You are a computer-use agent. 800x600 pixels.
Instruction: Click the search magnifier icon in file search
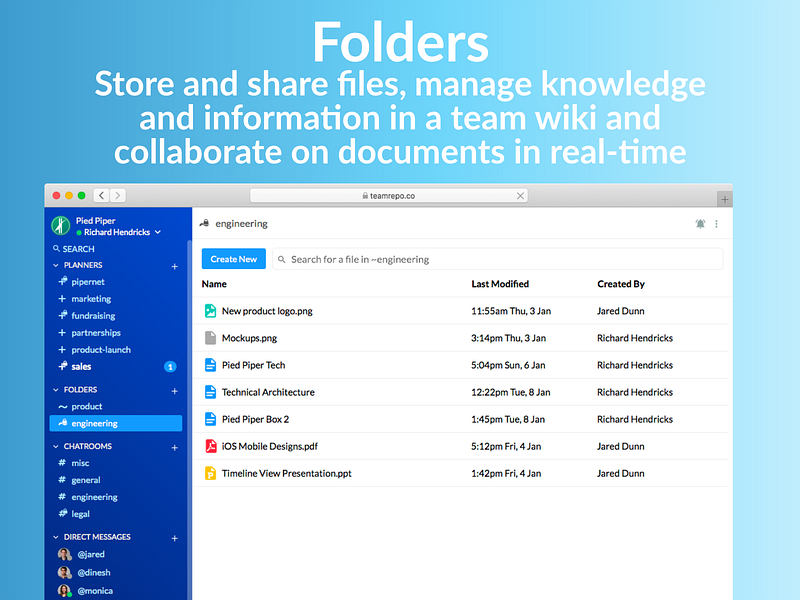pos(281,260)
